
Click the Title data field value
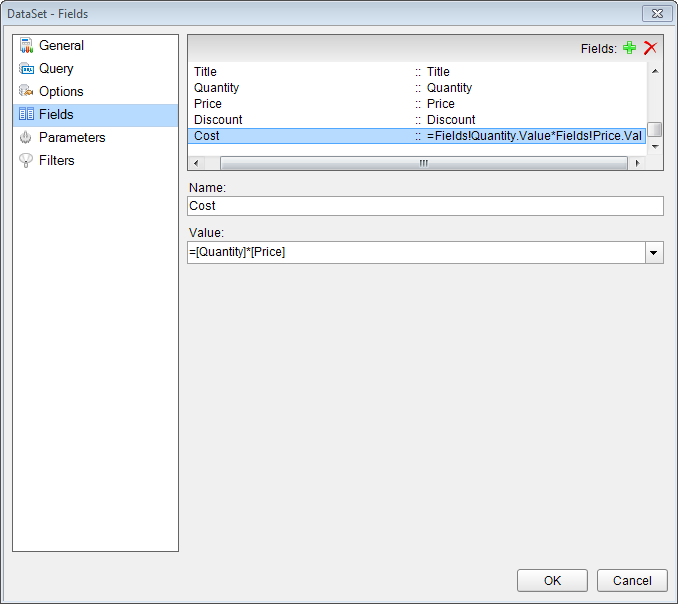(438, 72)
